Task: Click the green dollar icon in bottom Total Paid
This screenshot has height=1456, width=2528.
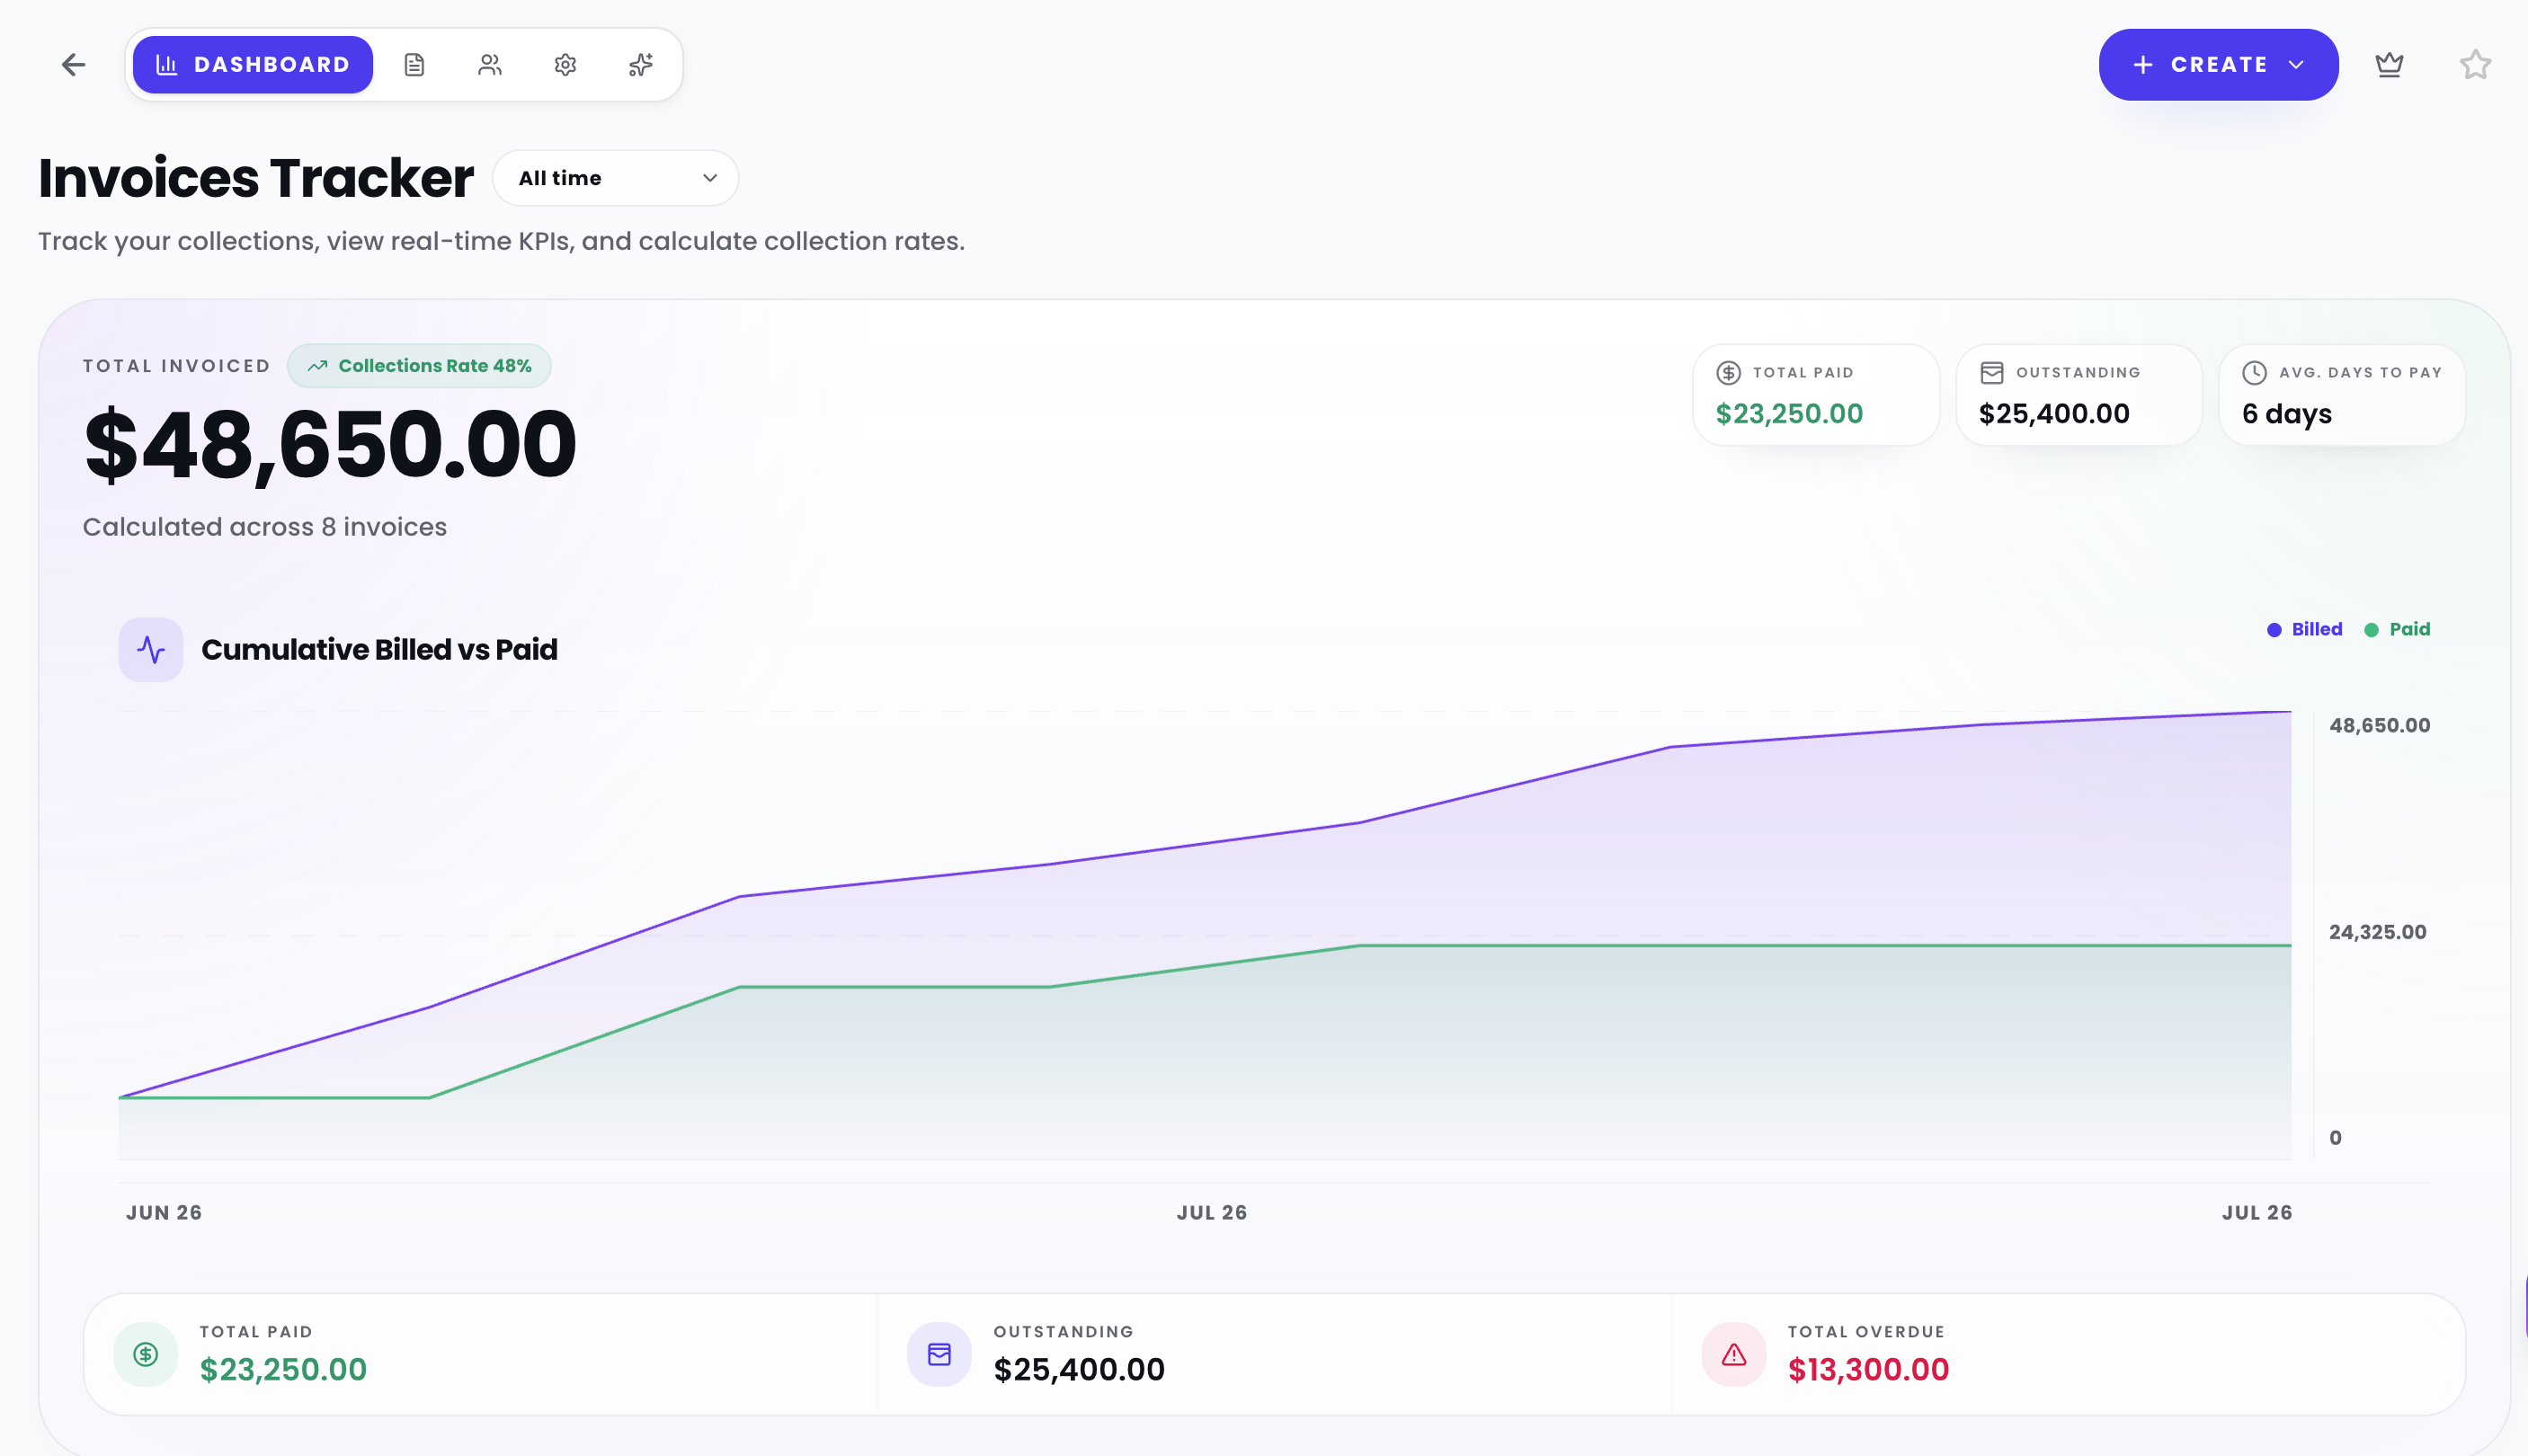Action: (x=146, y=1354)
